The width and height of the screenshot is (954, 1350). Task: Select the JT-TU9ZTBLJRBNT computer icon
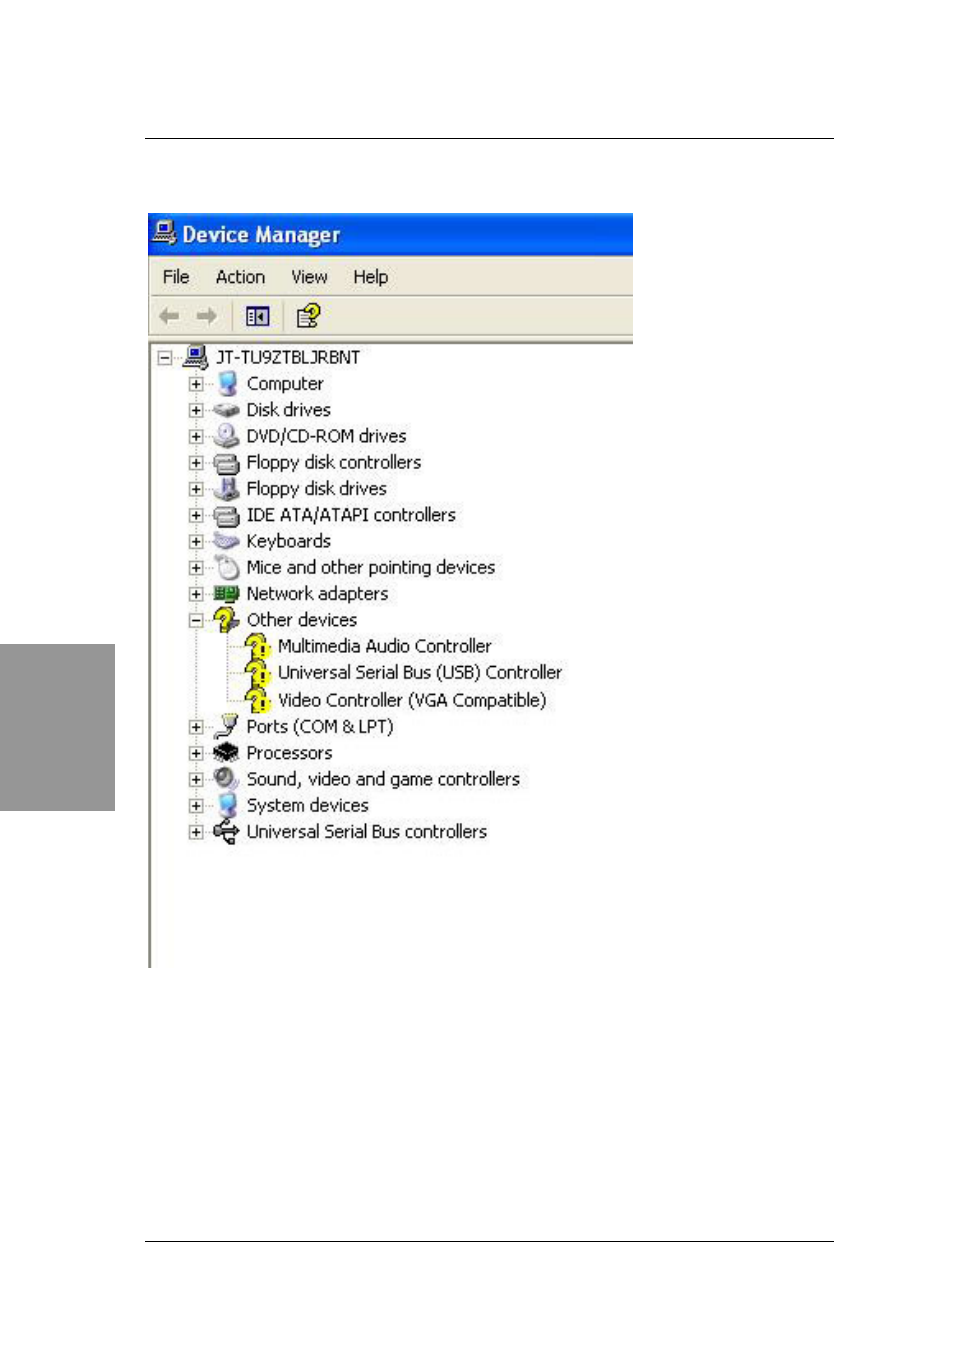point(197,357)
